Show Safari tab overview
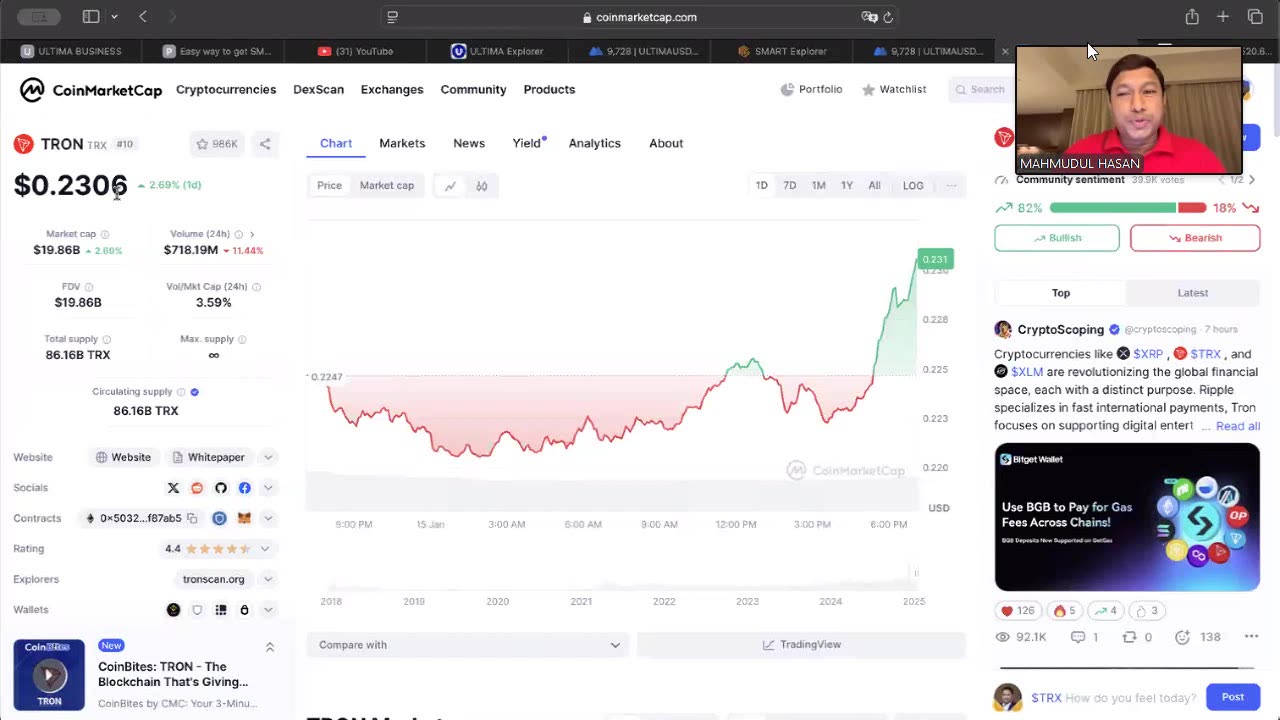The height and width of the screenshot is (720, 1280). (x=1255, y=17)
